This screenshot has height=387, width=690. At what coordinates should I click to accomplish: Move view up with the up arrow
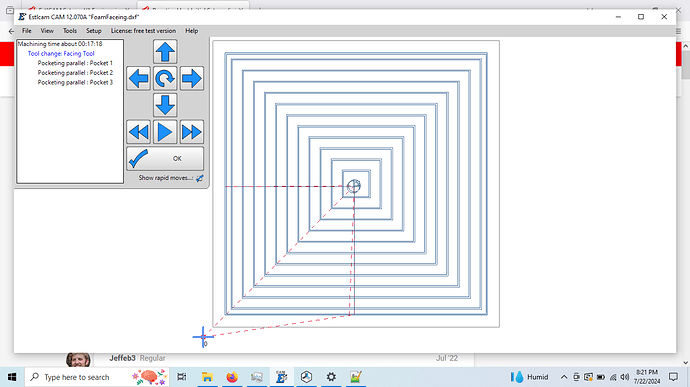pos(165,52)
